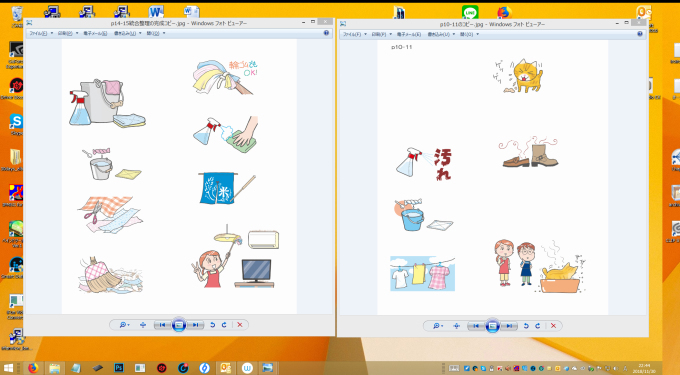680x375 pixels.
Task: Show previous image in left p14-15 viewer
Action: 162,325
